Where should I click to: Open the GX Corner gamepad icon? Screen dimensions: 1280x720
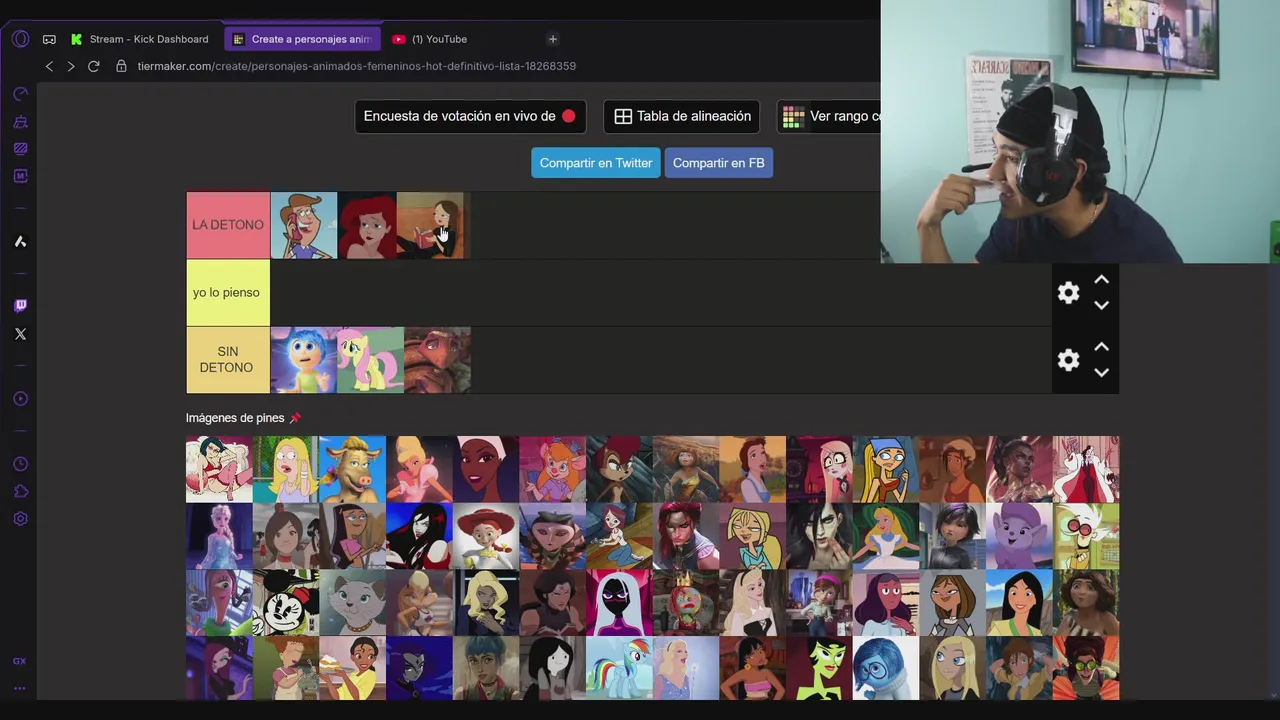[x=49, y=39]
